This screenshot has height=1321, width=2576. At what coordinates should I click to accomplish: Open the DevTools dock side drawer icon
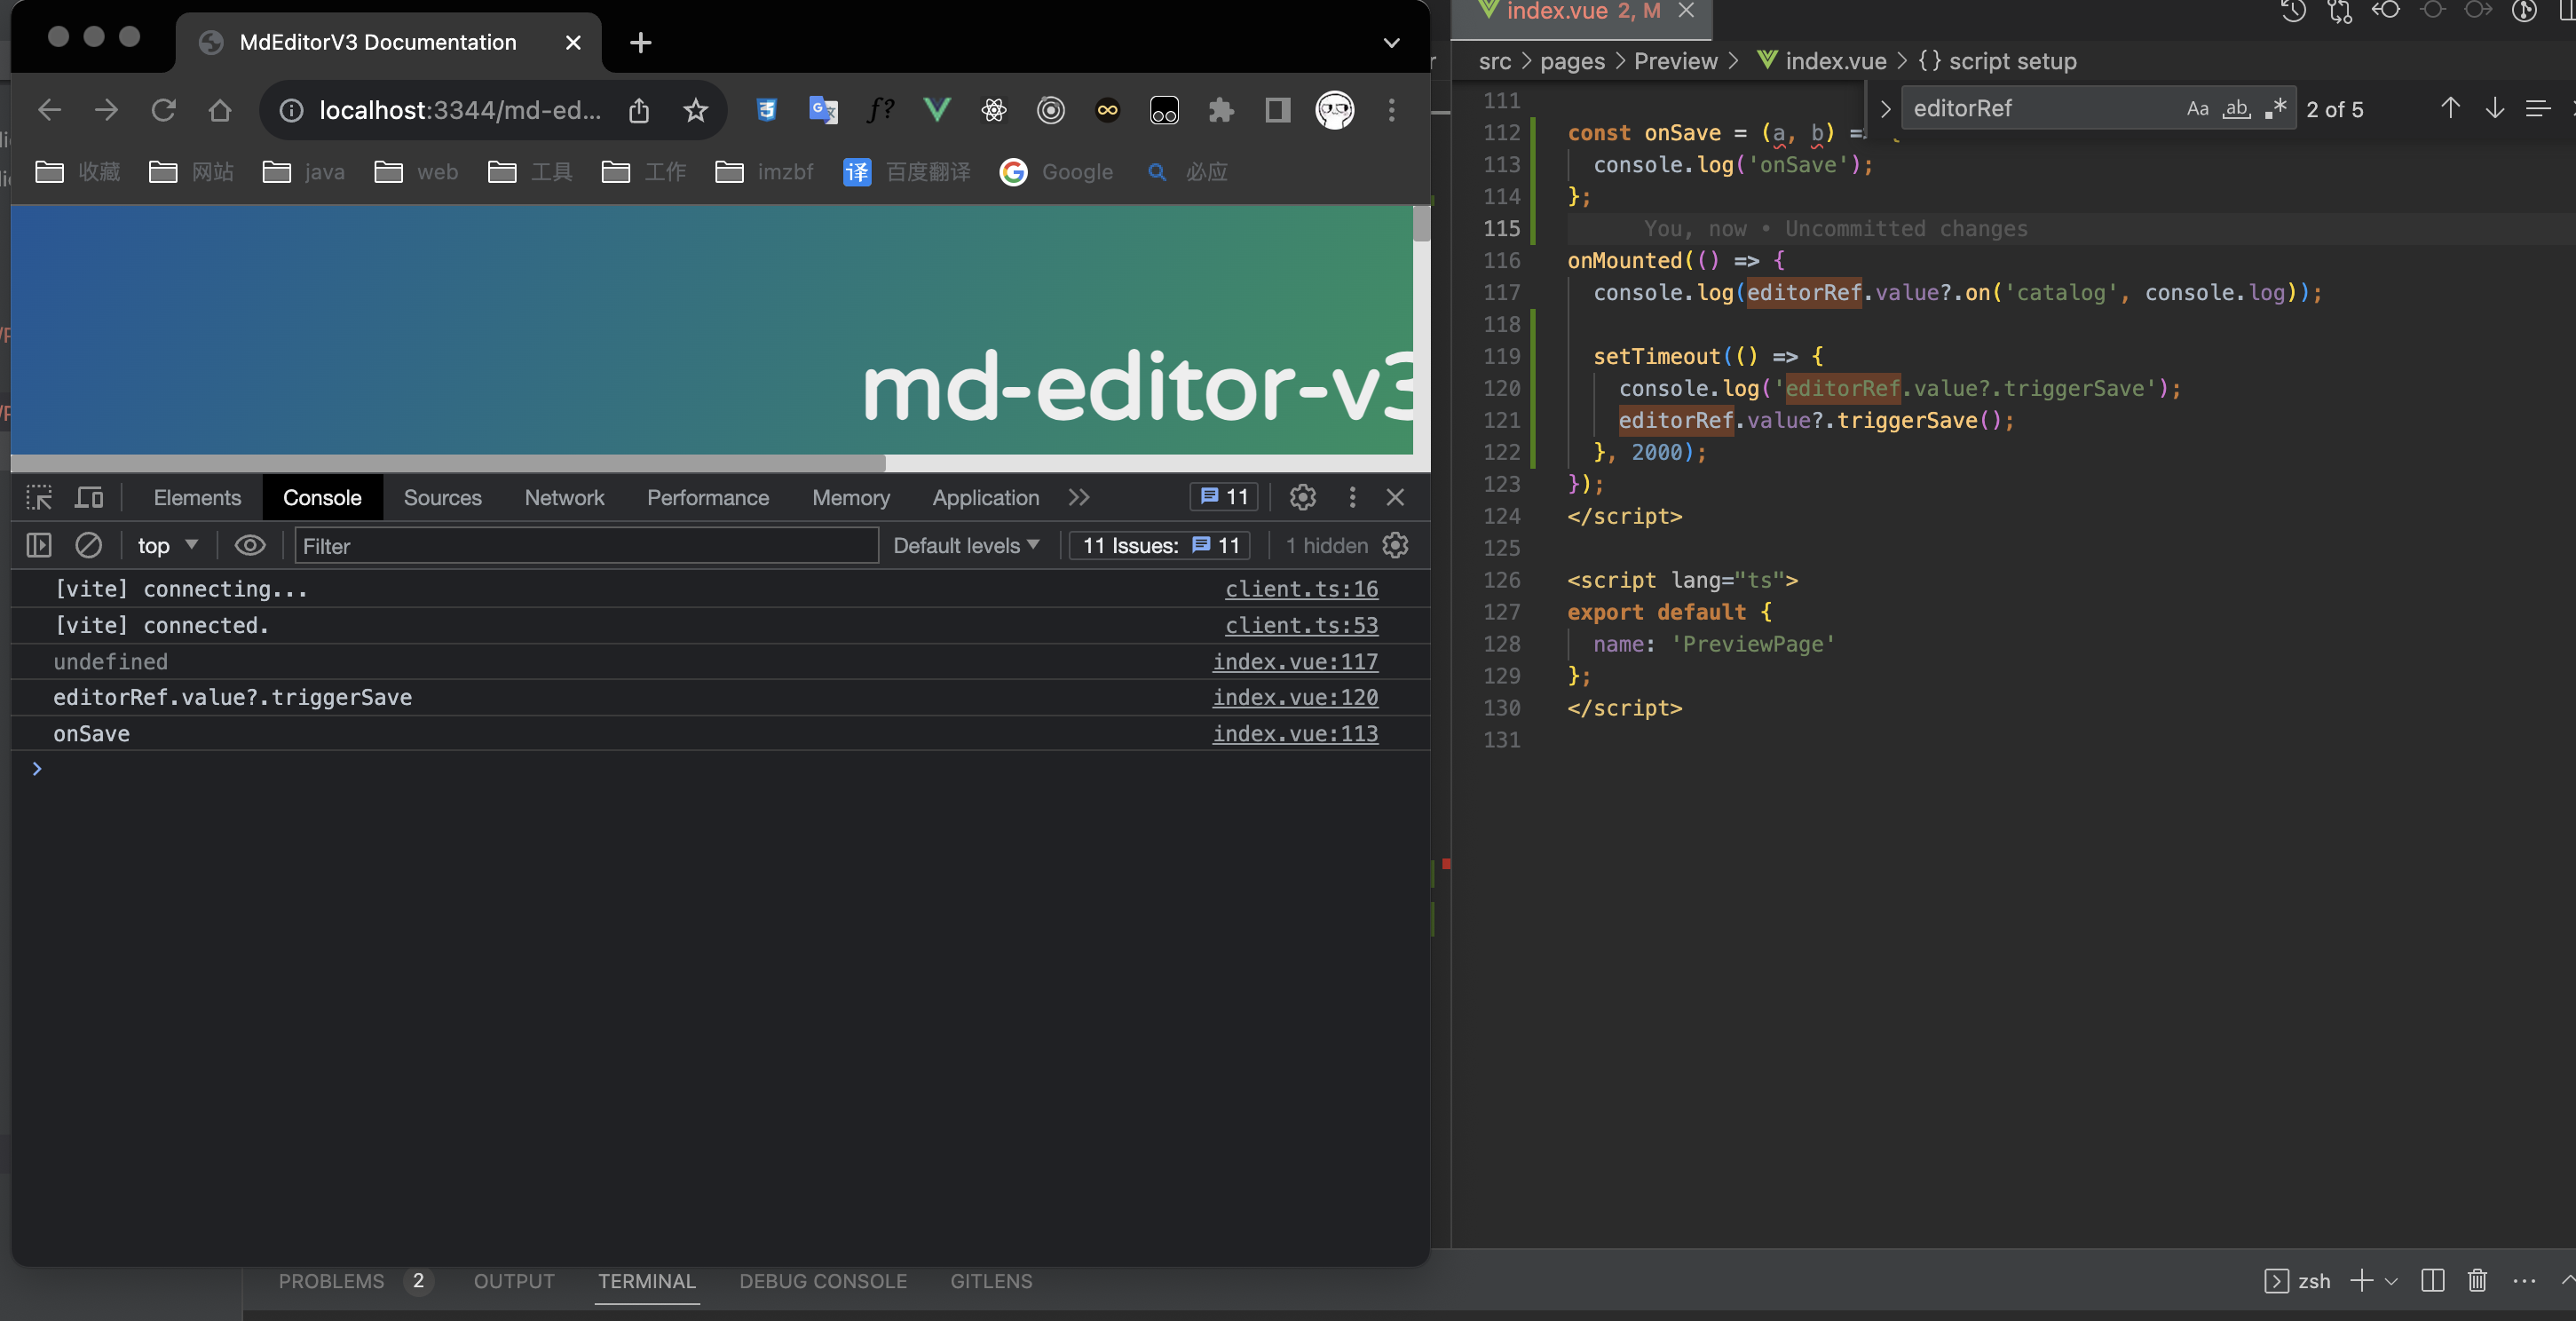39,546
